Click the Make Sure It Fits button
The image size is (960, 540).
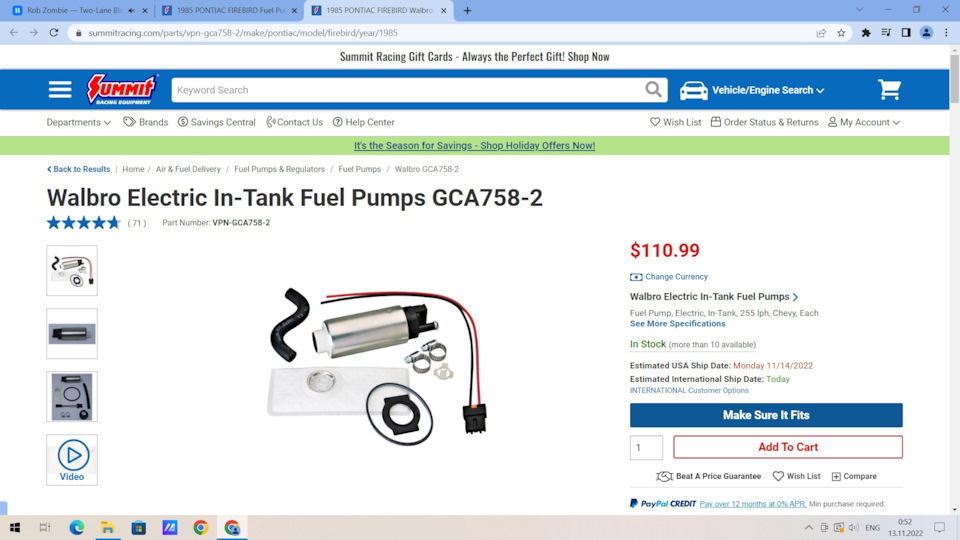[766, 415]
